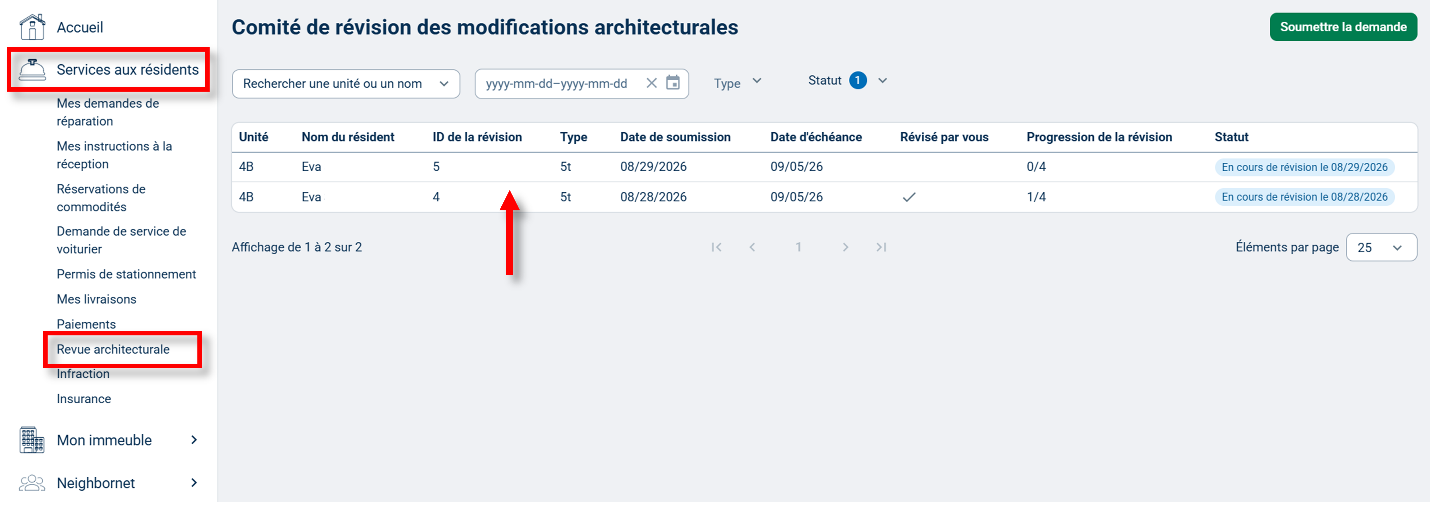Expand the Statut filter dropdown

[x=848, y=81]
